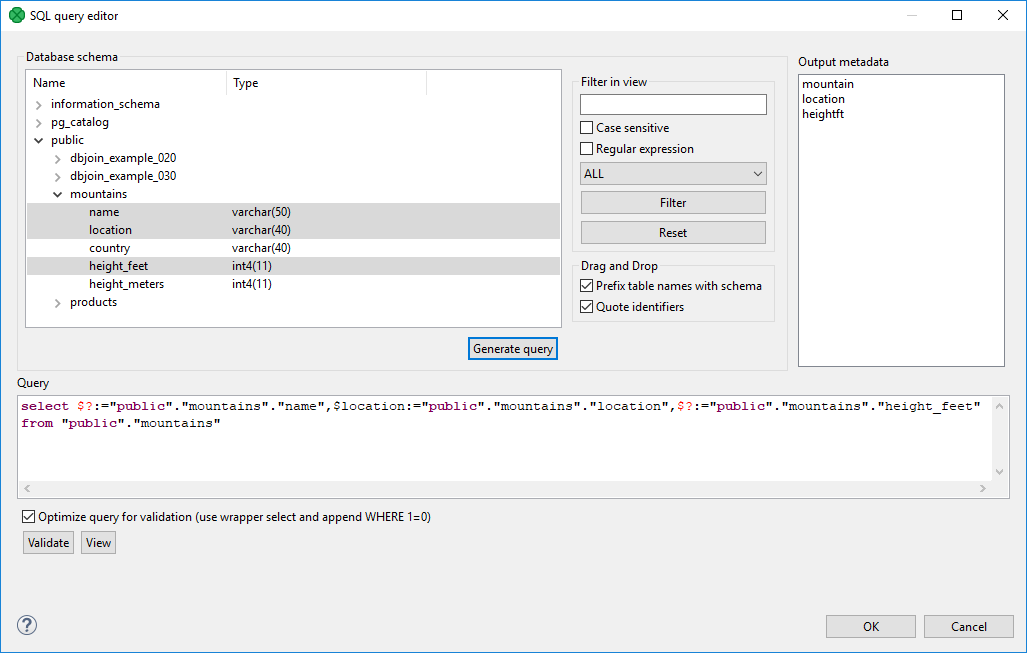This screenshot has width=1027, height=653.
Task: Collapse the public schema node
Action: [x=39, y=141]
